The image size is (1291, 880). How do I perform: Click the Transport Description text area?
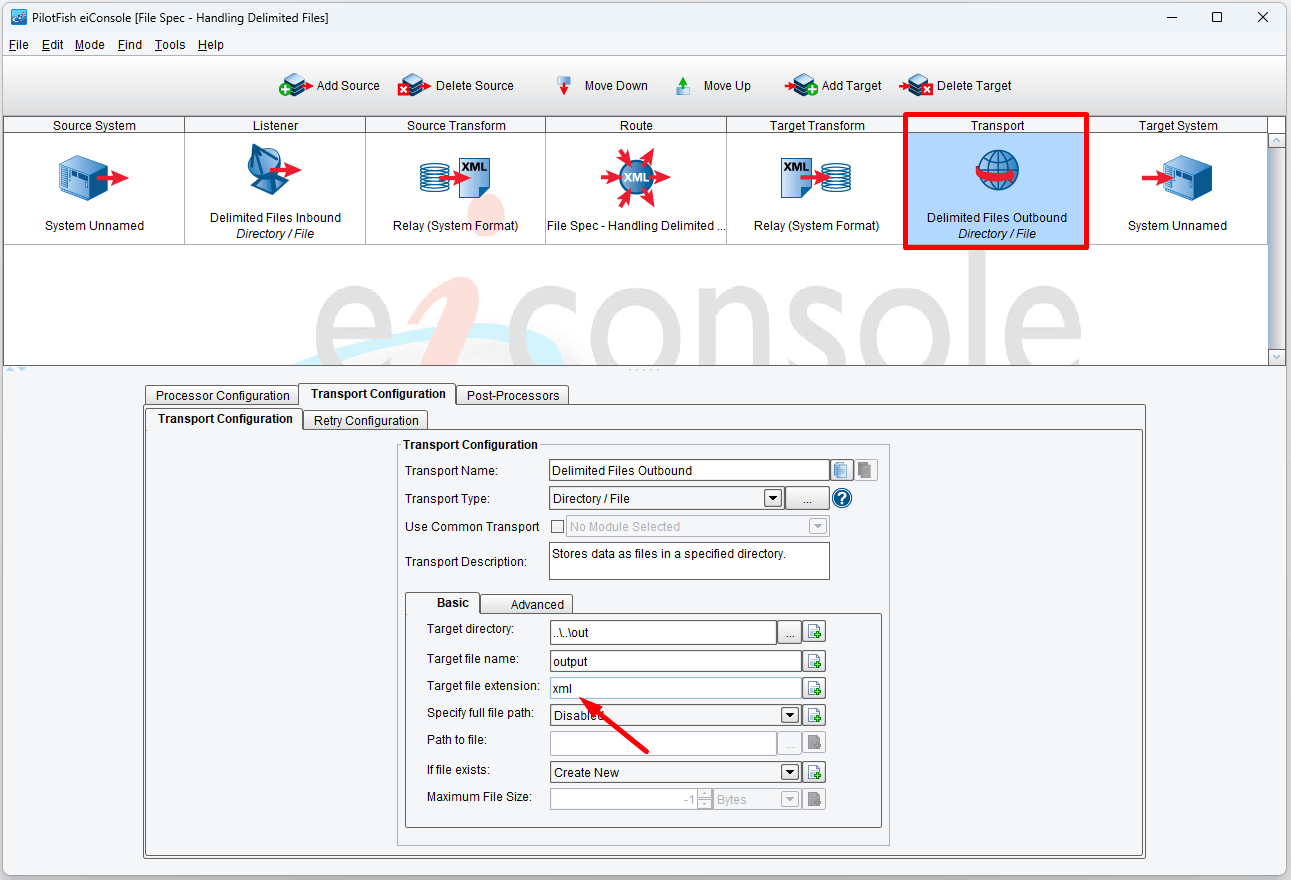690,561
